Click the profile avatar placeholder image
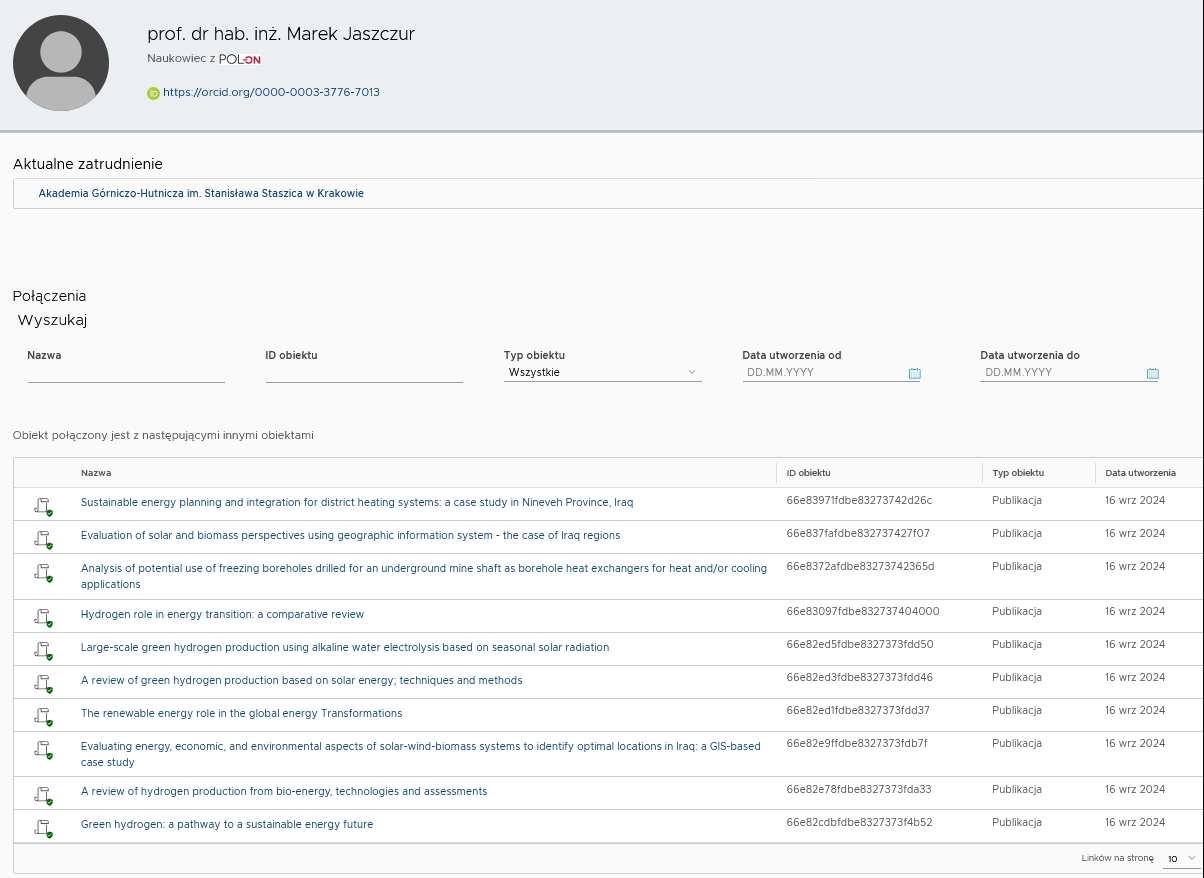This screenshot has width=1204, height=878. pyautogui.click(x=61, y=63)
